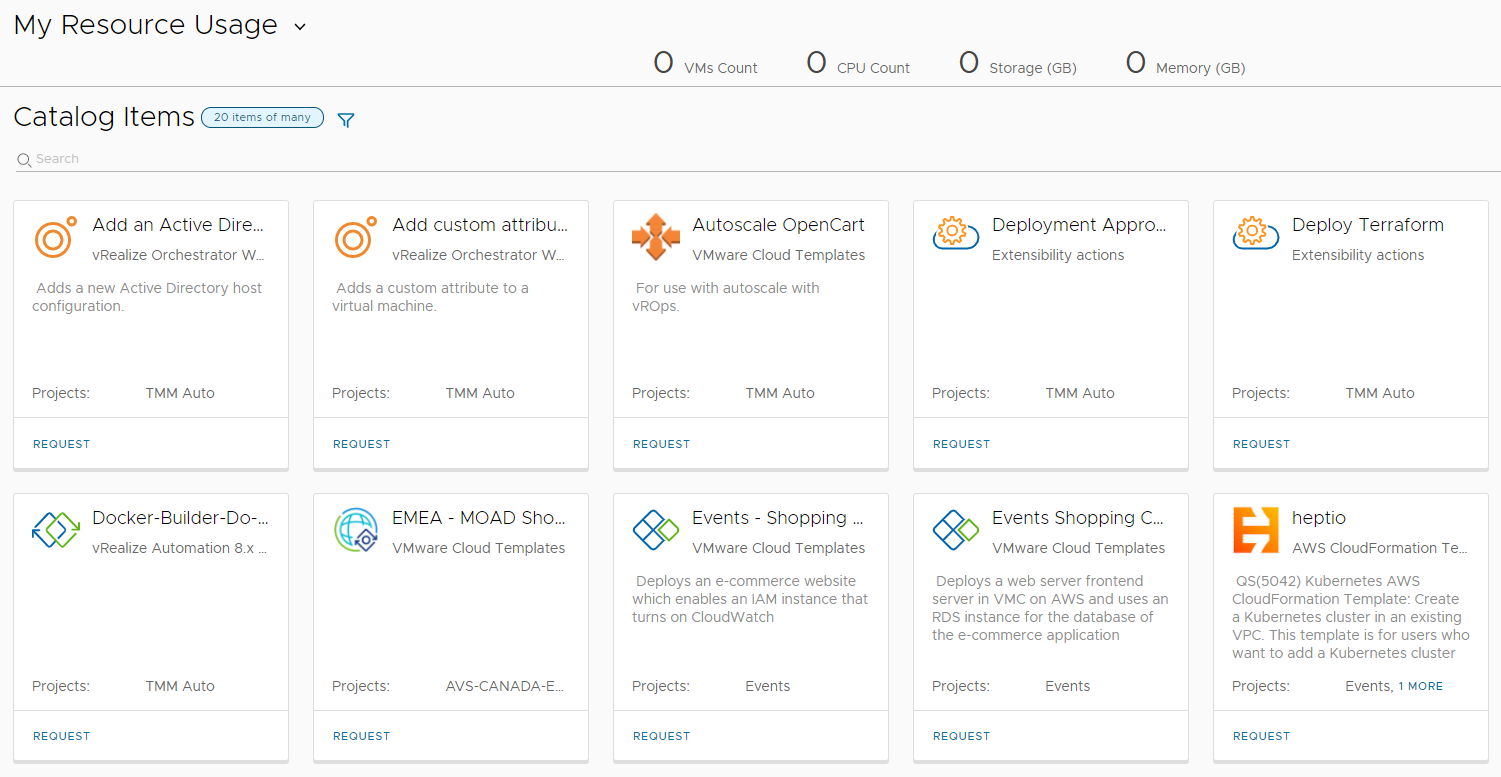
Task: Request the Deploy Terraform catalog item
Action: [1261, 444]
